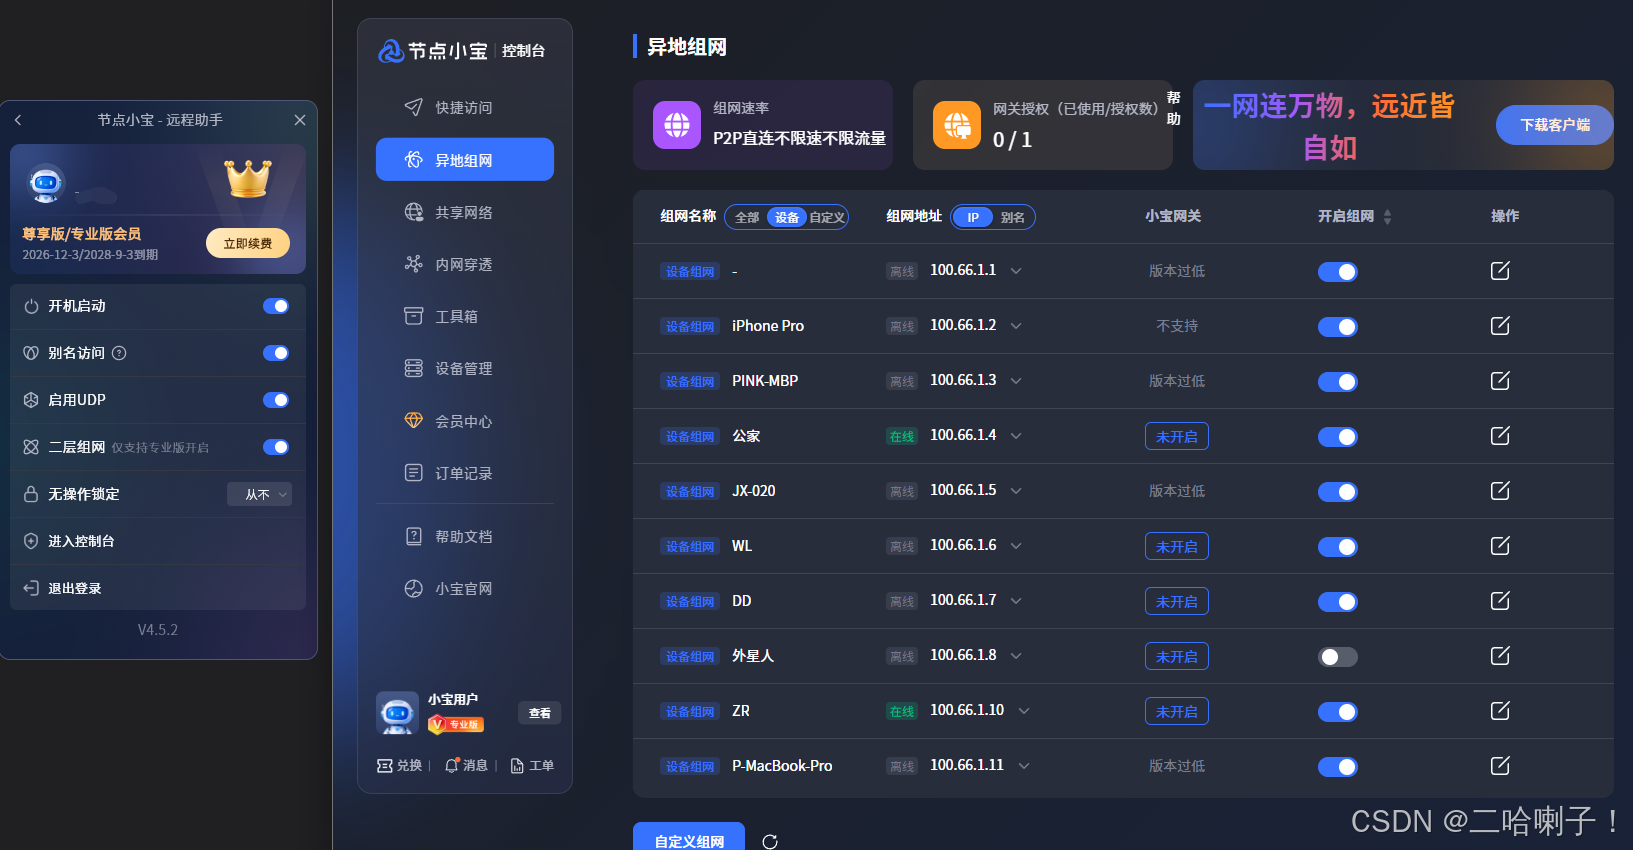This screenshot has width=1633, height=850.
Task: Expand address chevron for 100.66.1.4
Action: (1016, 436)
